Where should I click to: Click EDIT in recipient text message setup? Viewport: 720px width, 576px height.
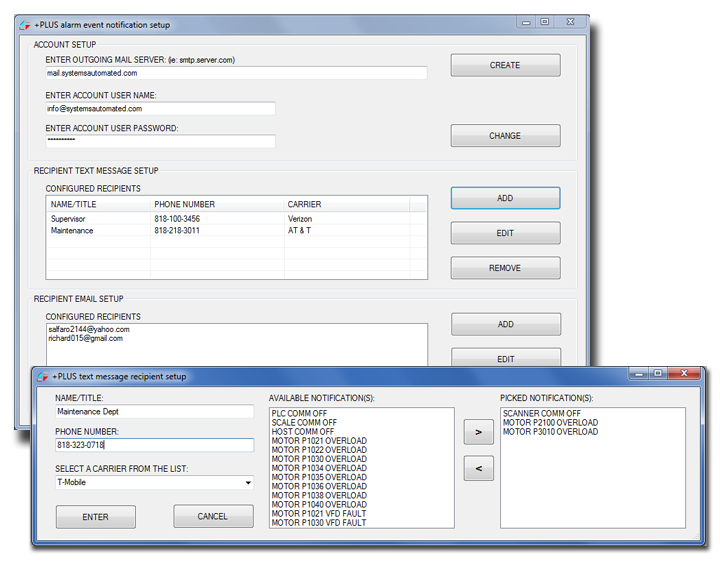505,233
